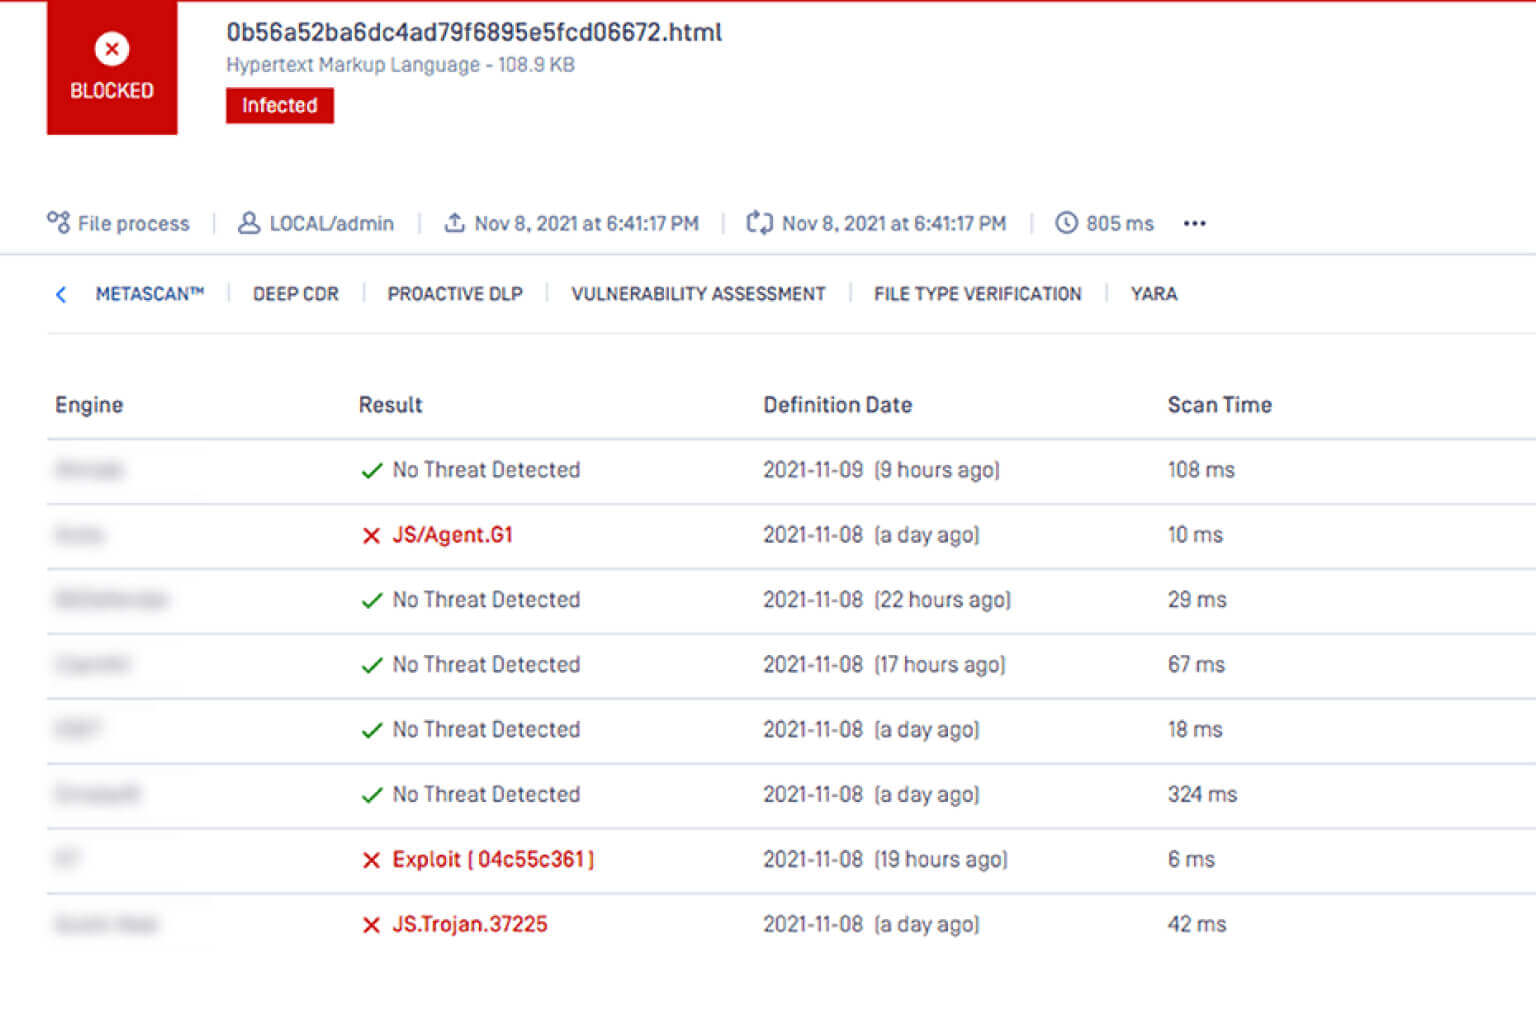The height and width of the screenshot is (1024, 1536).
Task: Switch to the YARA tab
Action: click(1153, 294)
